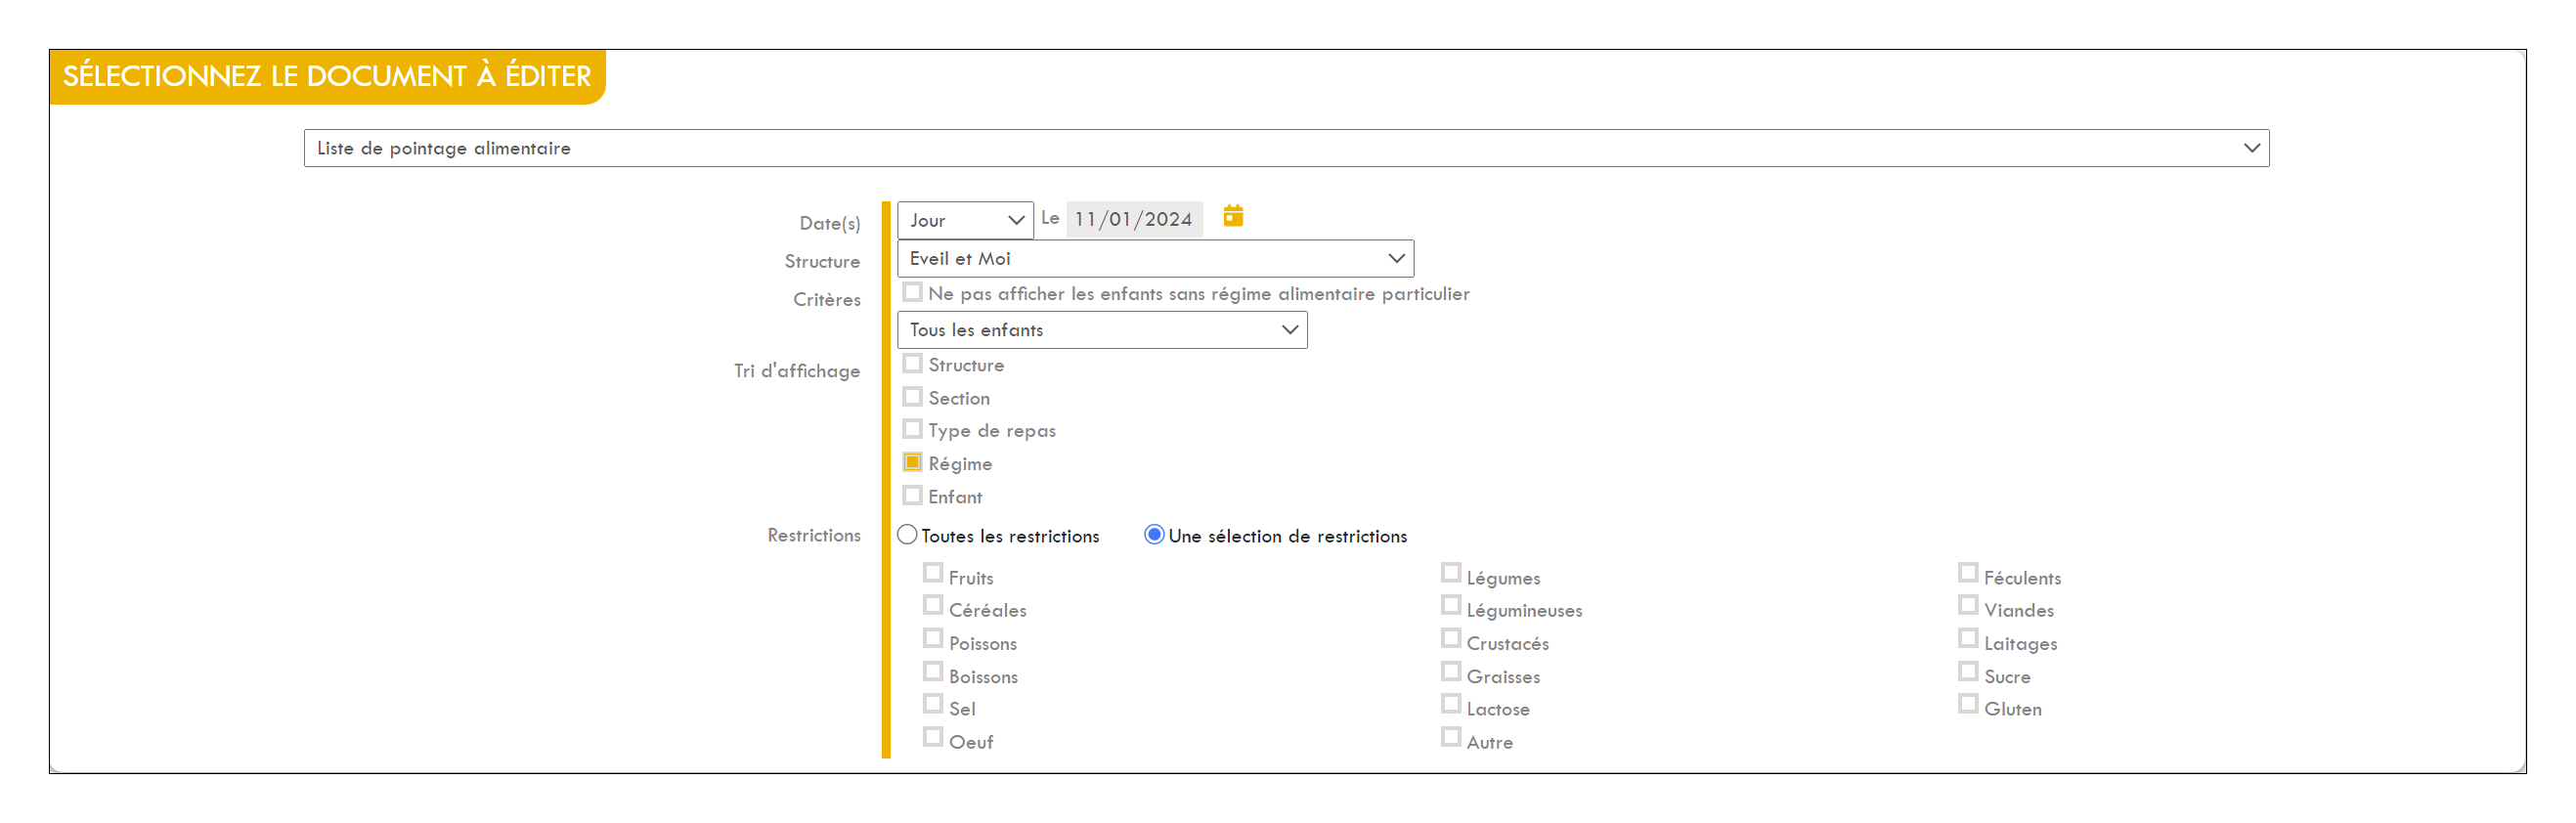Click the Restrictions label
Image resolution: width=2576 pixels, height=823 pixels.
(x=813, y=535)
